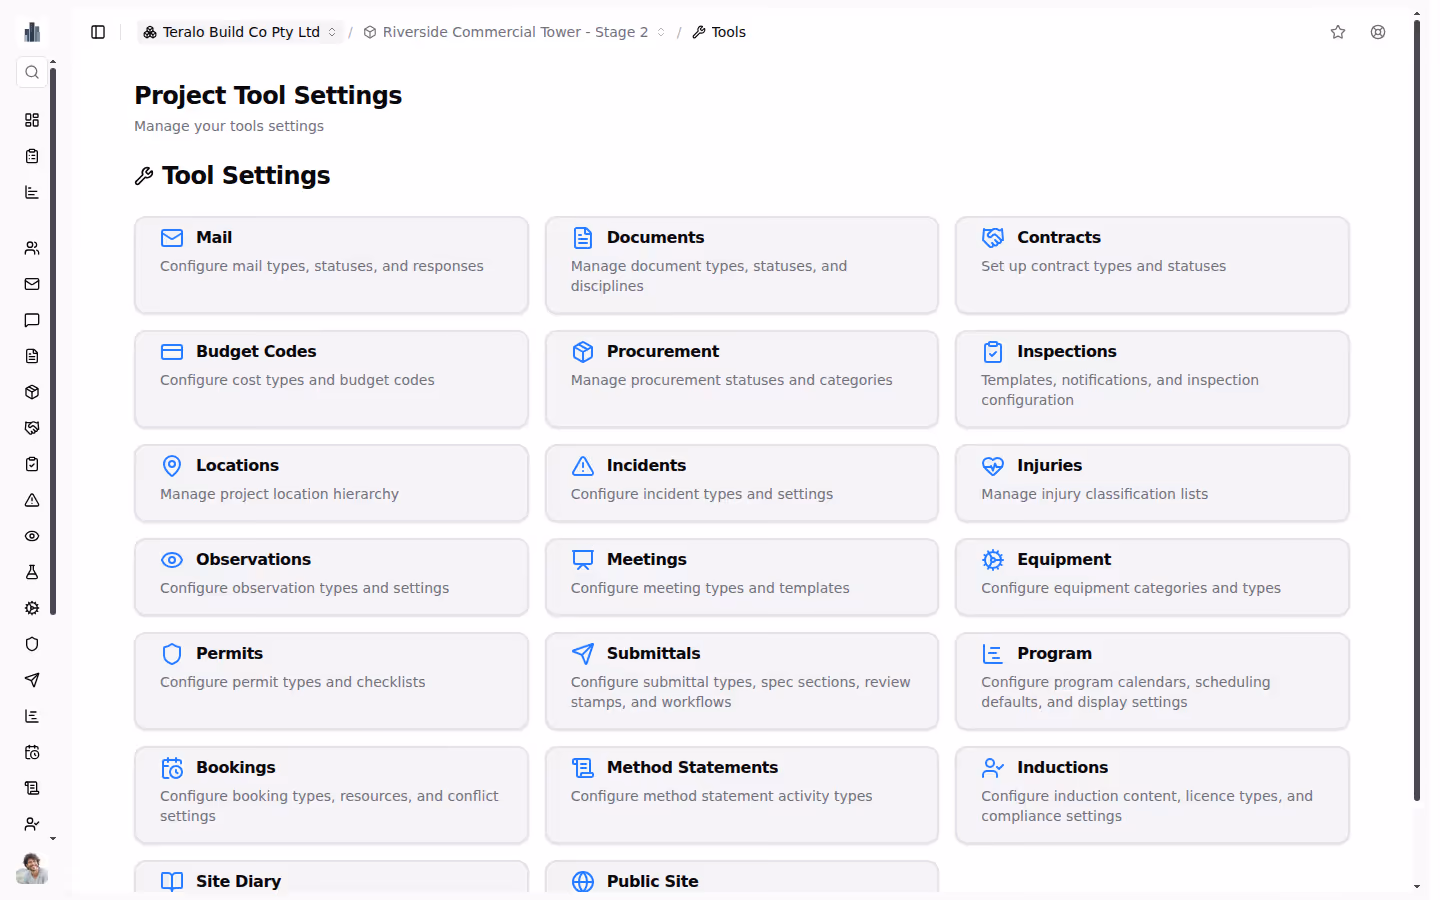Open the Bookings settings card
This screenshot has width=1440, height=900.
pyautogui.click(x=331, y=795)
